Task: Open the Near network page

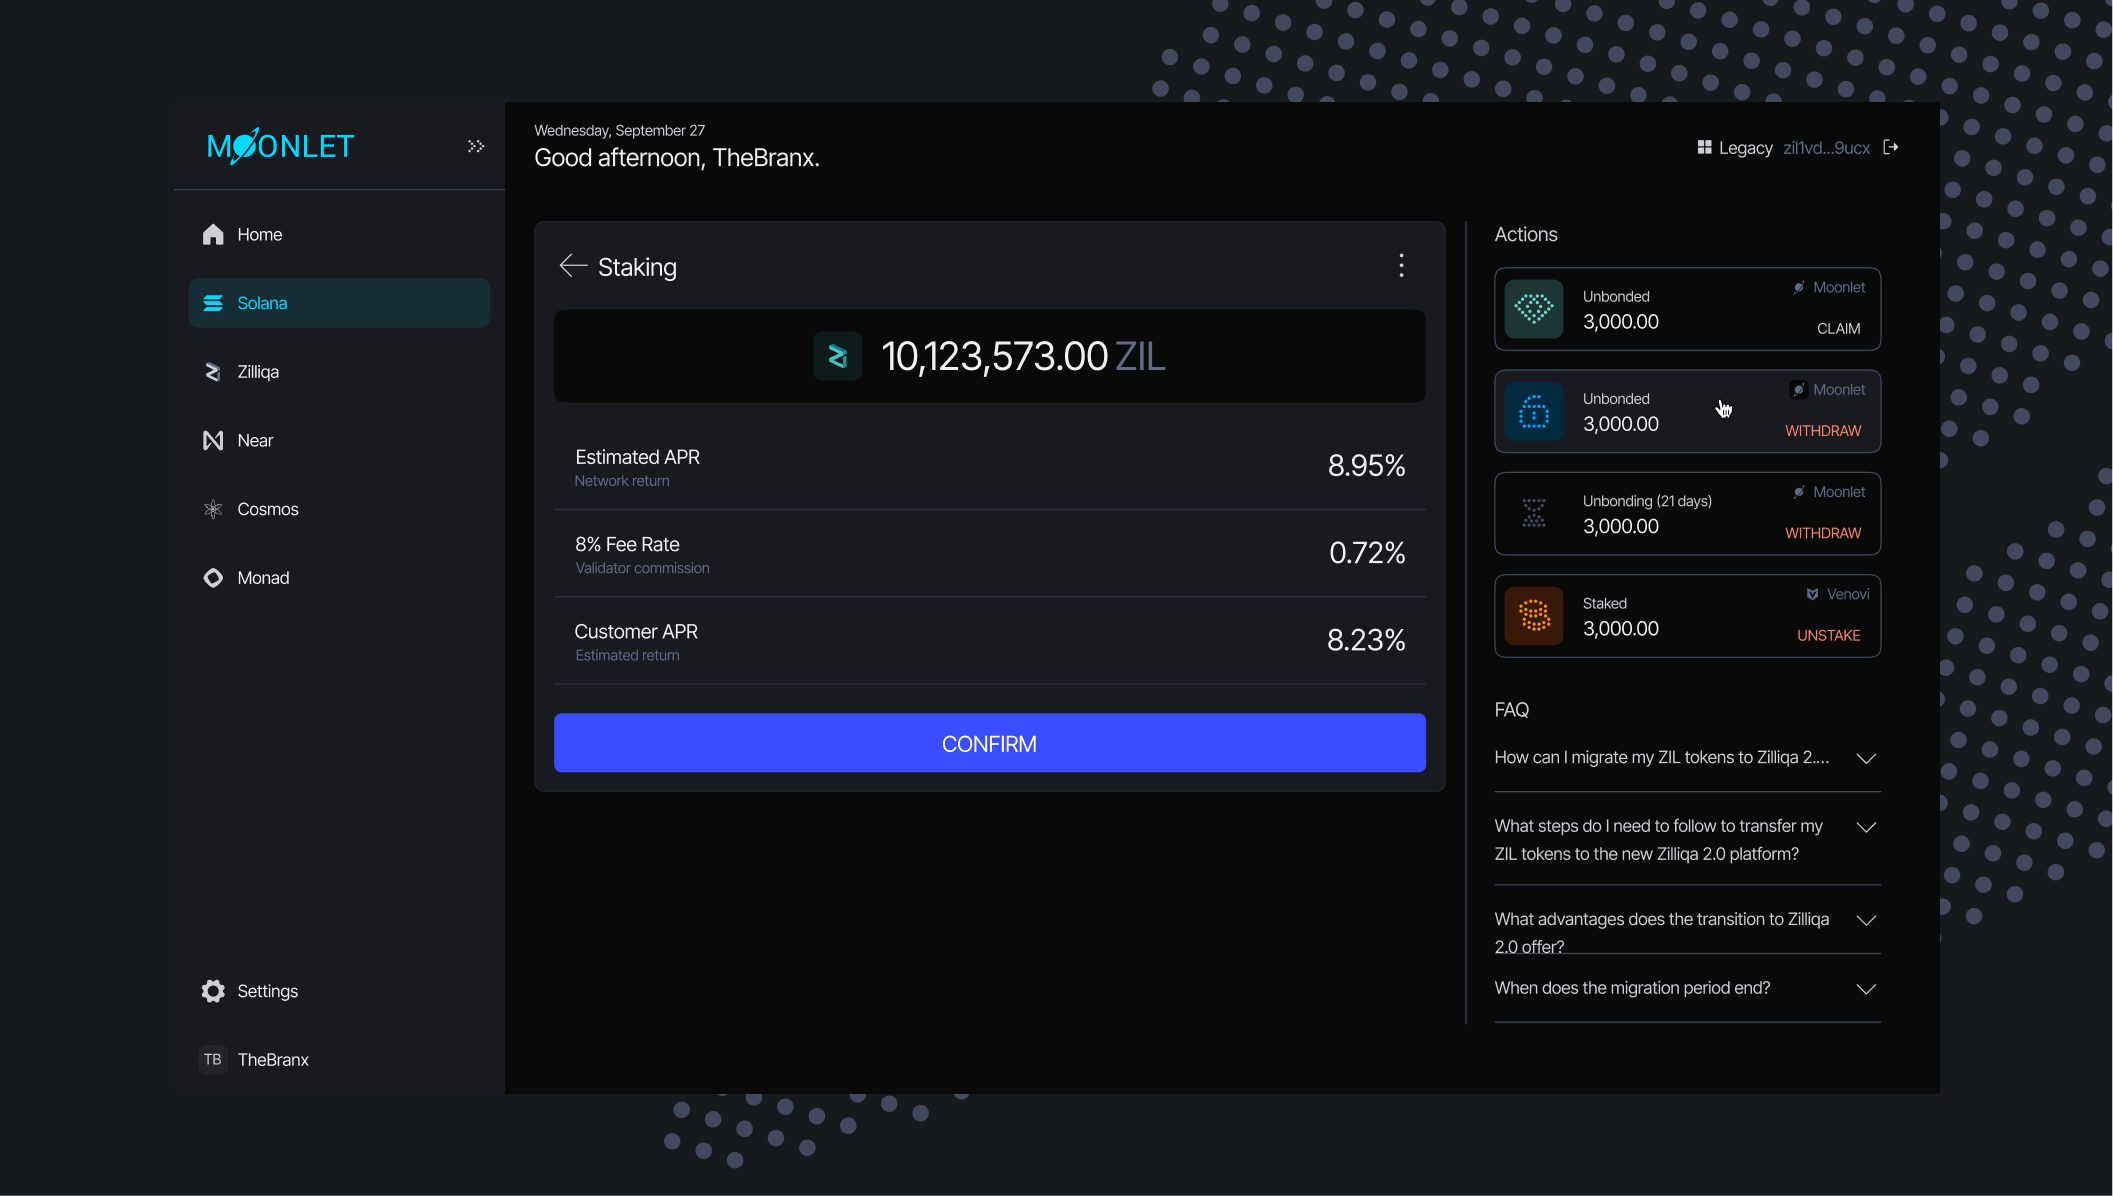Action: 255,441
